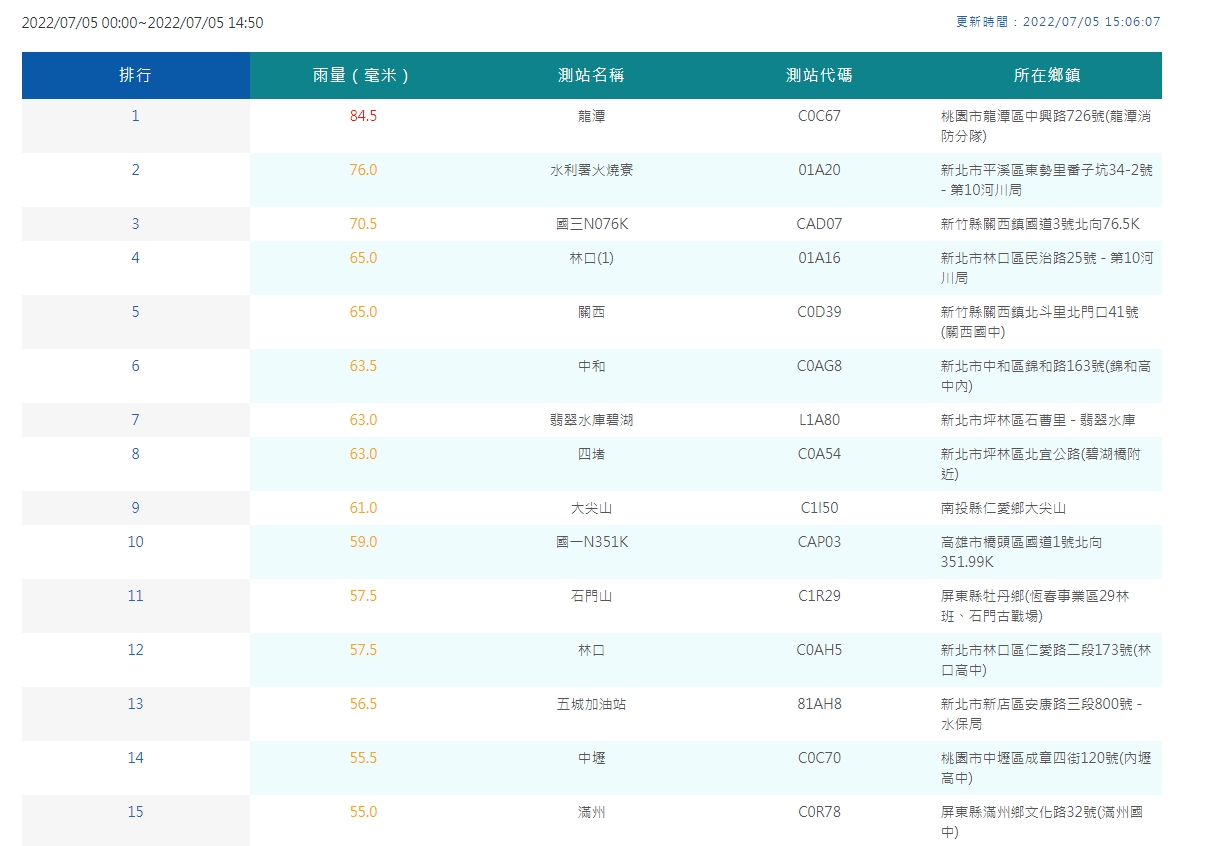Click address 新北市坪林區石碧里 - 翡翠水庫
This screenshot has height=846, width=1211.
coord(1038,420)
